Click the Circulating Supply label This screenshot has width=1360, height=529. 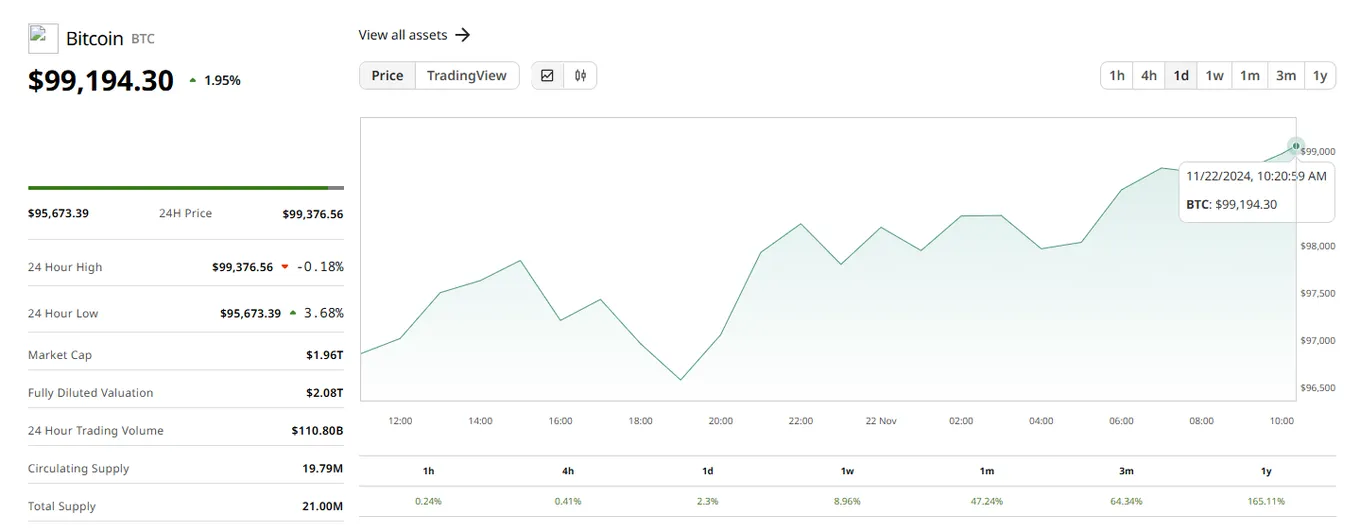point(78,469)
